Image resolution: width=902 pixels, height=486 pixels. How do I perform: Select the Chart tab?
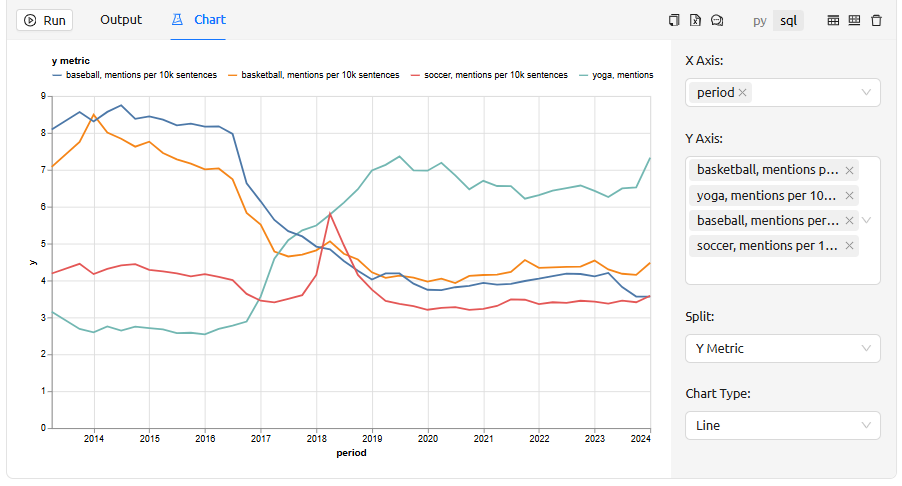pos(198,20)
